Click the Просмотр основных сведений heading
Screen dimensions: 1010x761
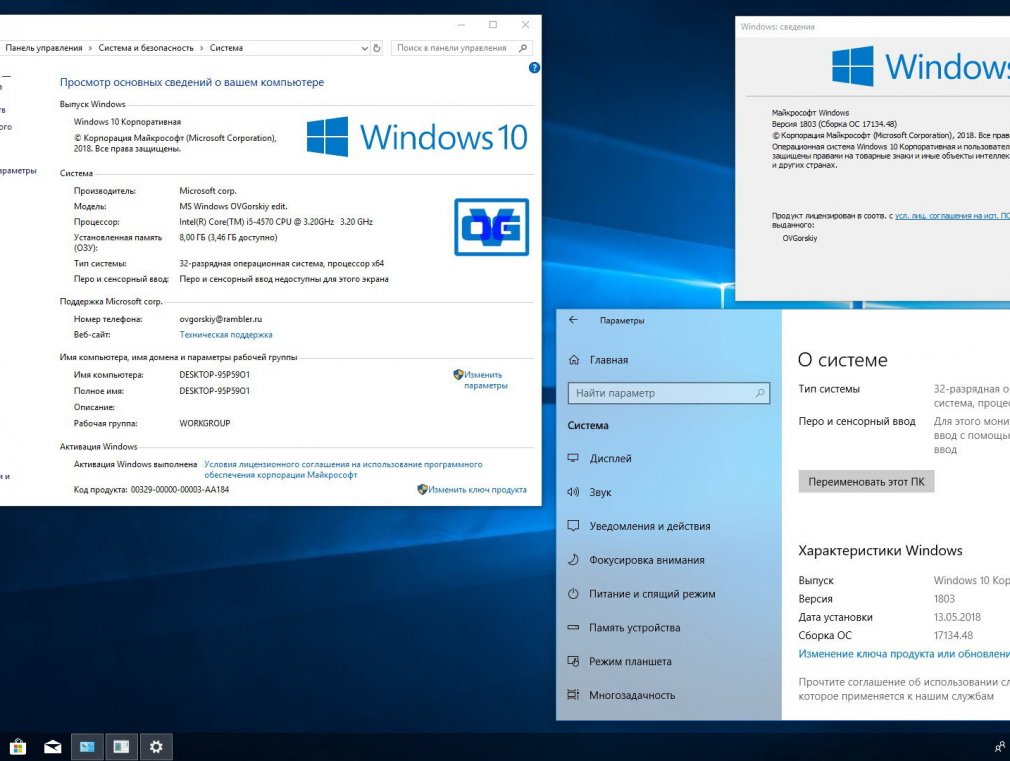(x=192, y=82)
